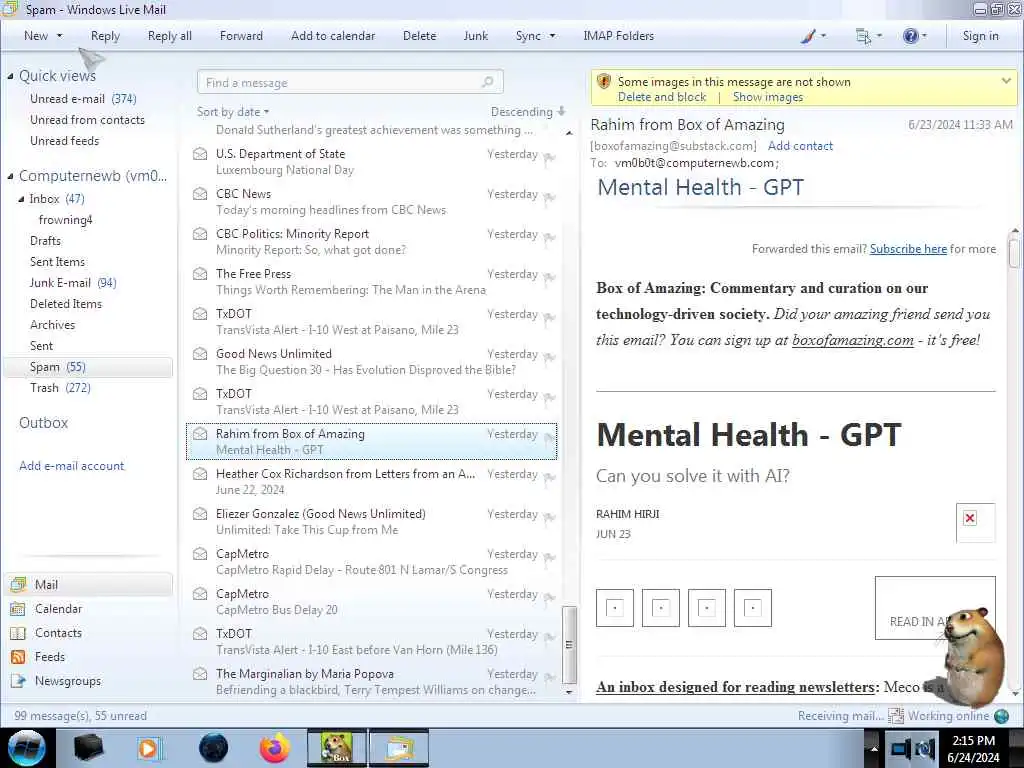Click the message list scrollbar thumb
This screenshot has width=1024, height=768.
(x=569, y=645)
